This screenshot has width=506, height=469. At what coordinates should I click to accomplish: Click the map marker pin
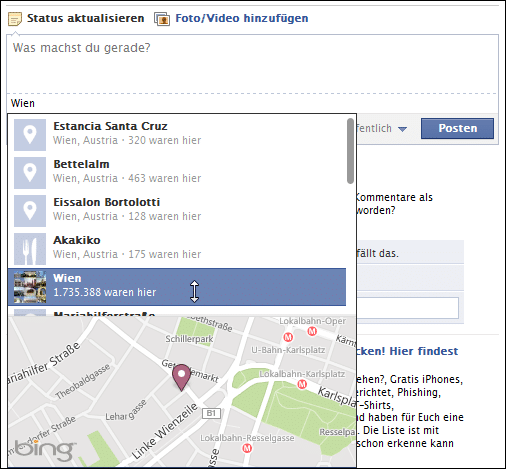click(x=181, y=377)
